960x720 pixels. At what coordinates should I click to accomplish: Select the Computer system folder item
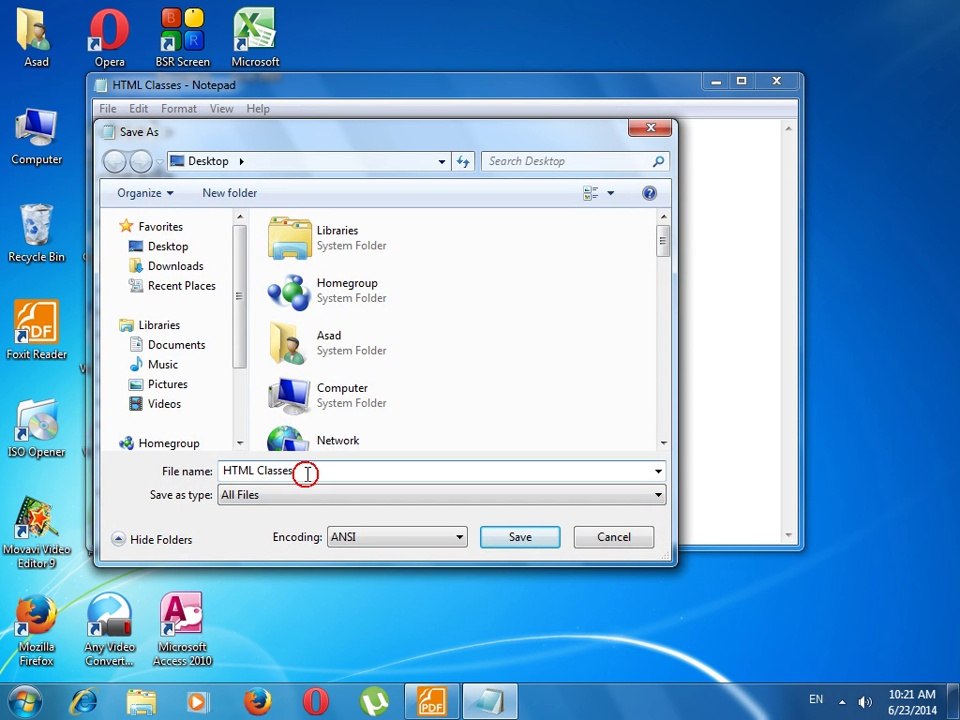click(326, 396)
